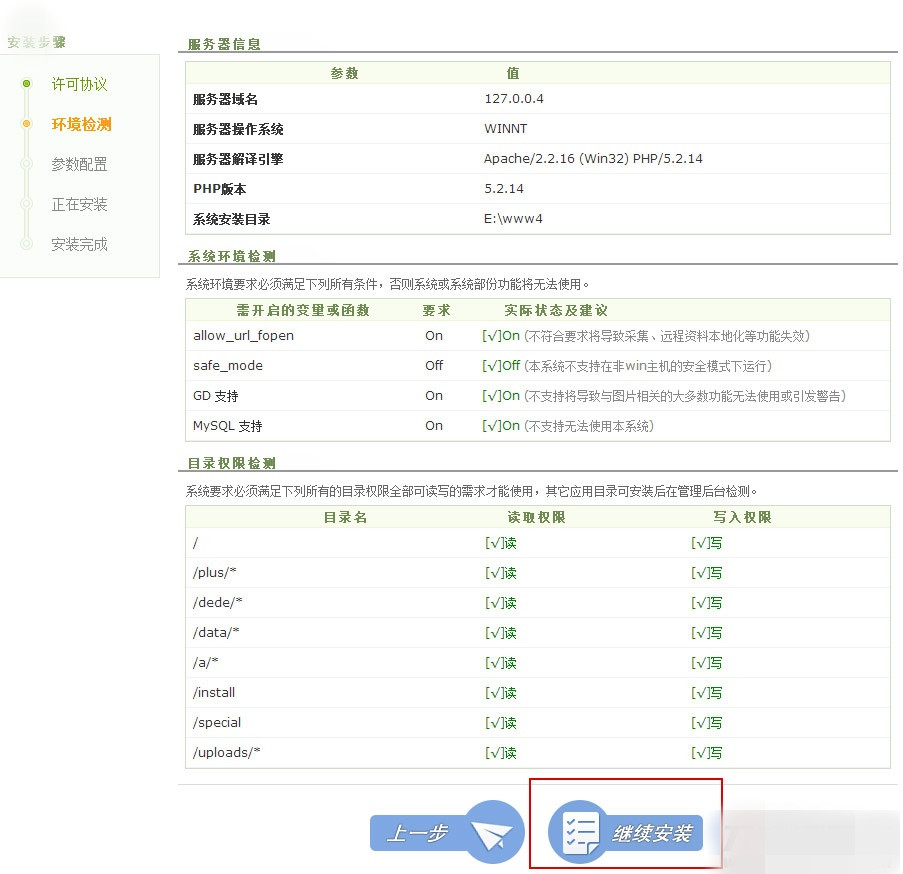This screenshot has height=874, width=903.
Task: Select the 环境检测 step
Action: pos(81,124)
